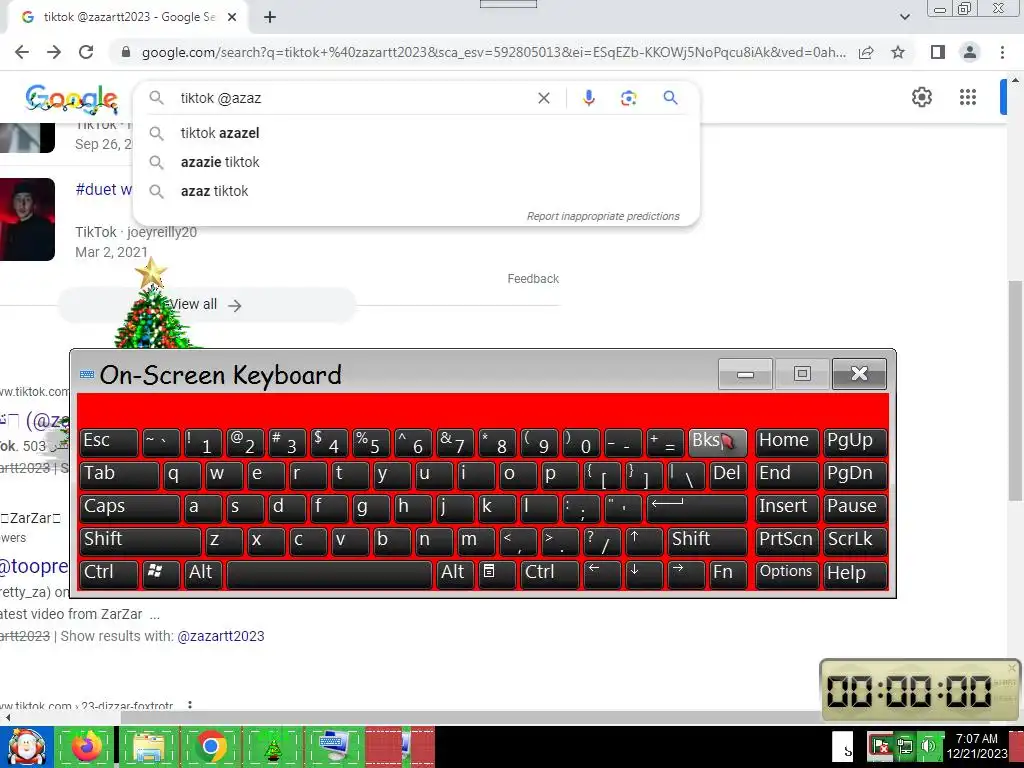Open the Santa Start button
Screen dimensions: 1024x768
[26, 747]
